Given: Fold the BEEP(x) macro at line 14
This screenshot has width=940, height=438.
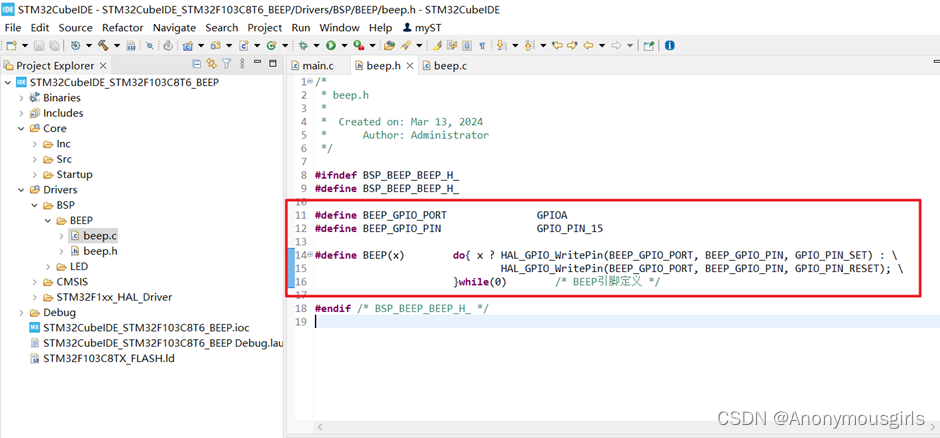Looking at the screenshot, I should (x=309, y=255).
